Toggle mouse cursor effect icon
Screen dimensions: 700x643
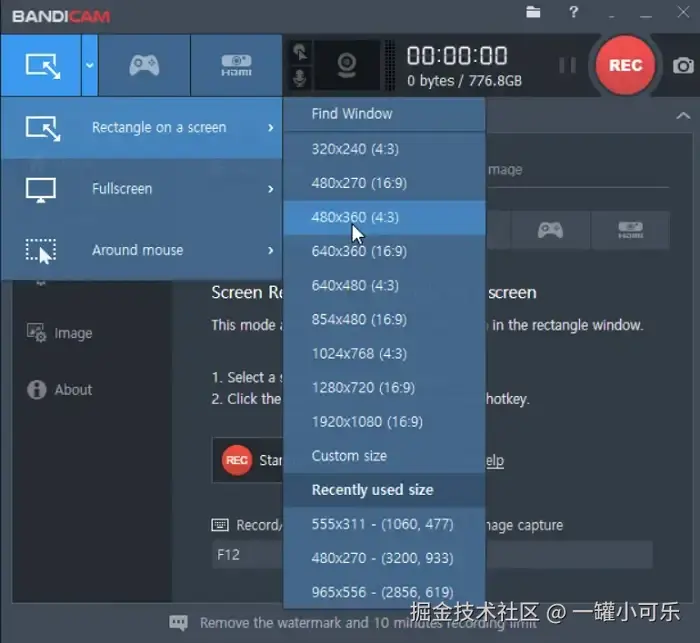(x=300, y=53)
